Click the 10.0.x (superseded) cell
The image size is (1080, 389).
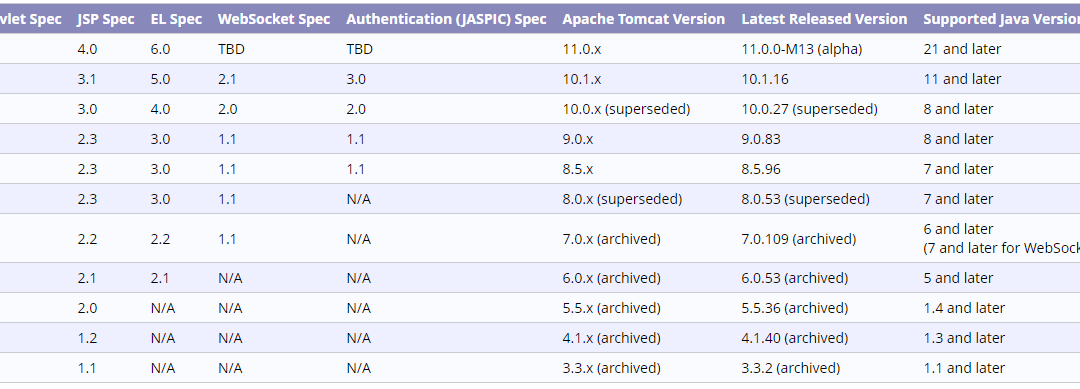626,109
